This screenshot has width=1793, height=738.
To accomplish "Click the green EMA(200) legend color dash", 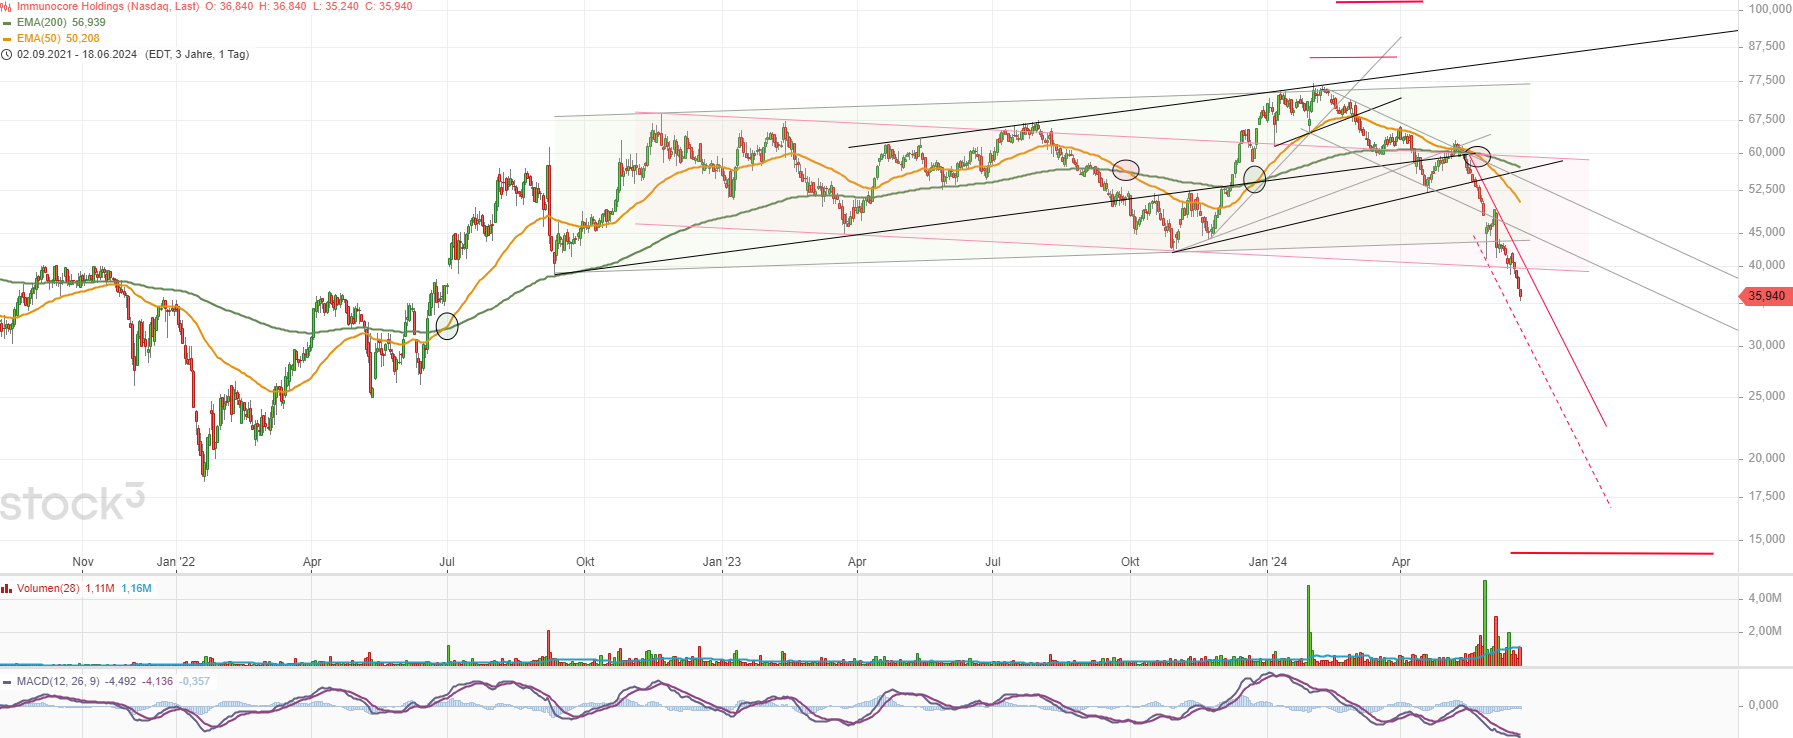I will click(x=7, y=23).
